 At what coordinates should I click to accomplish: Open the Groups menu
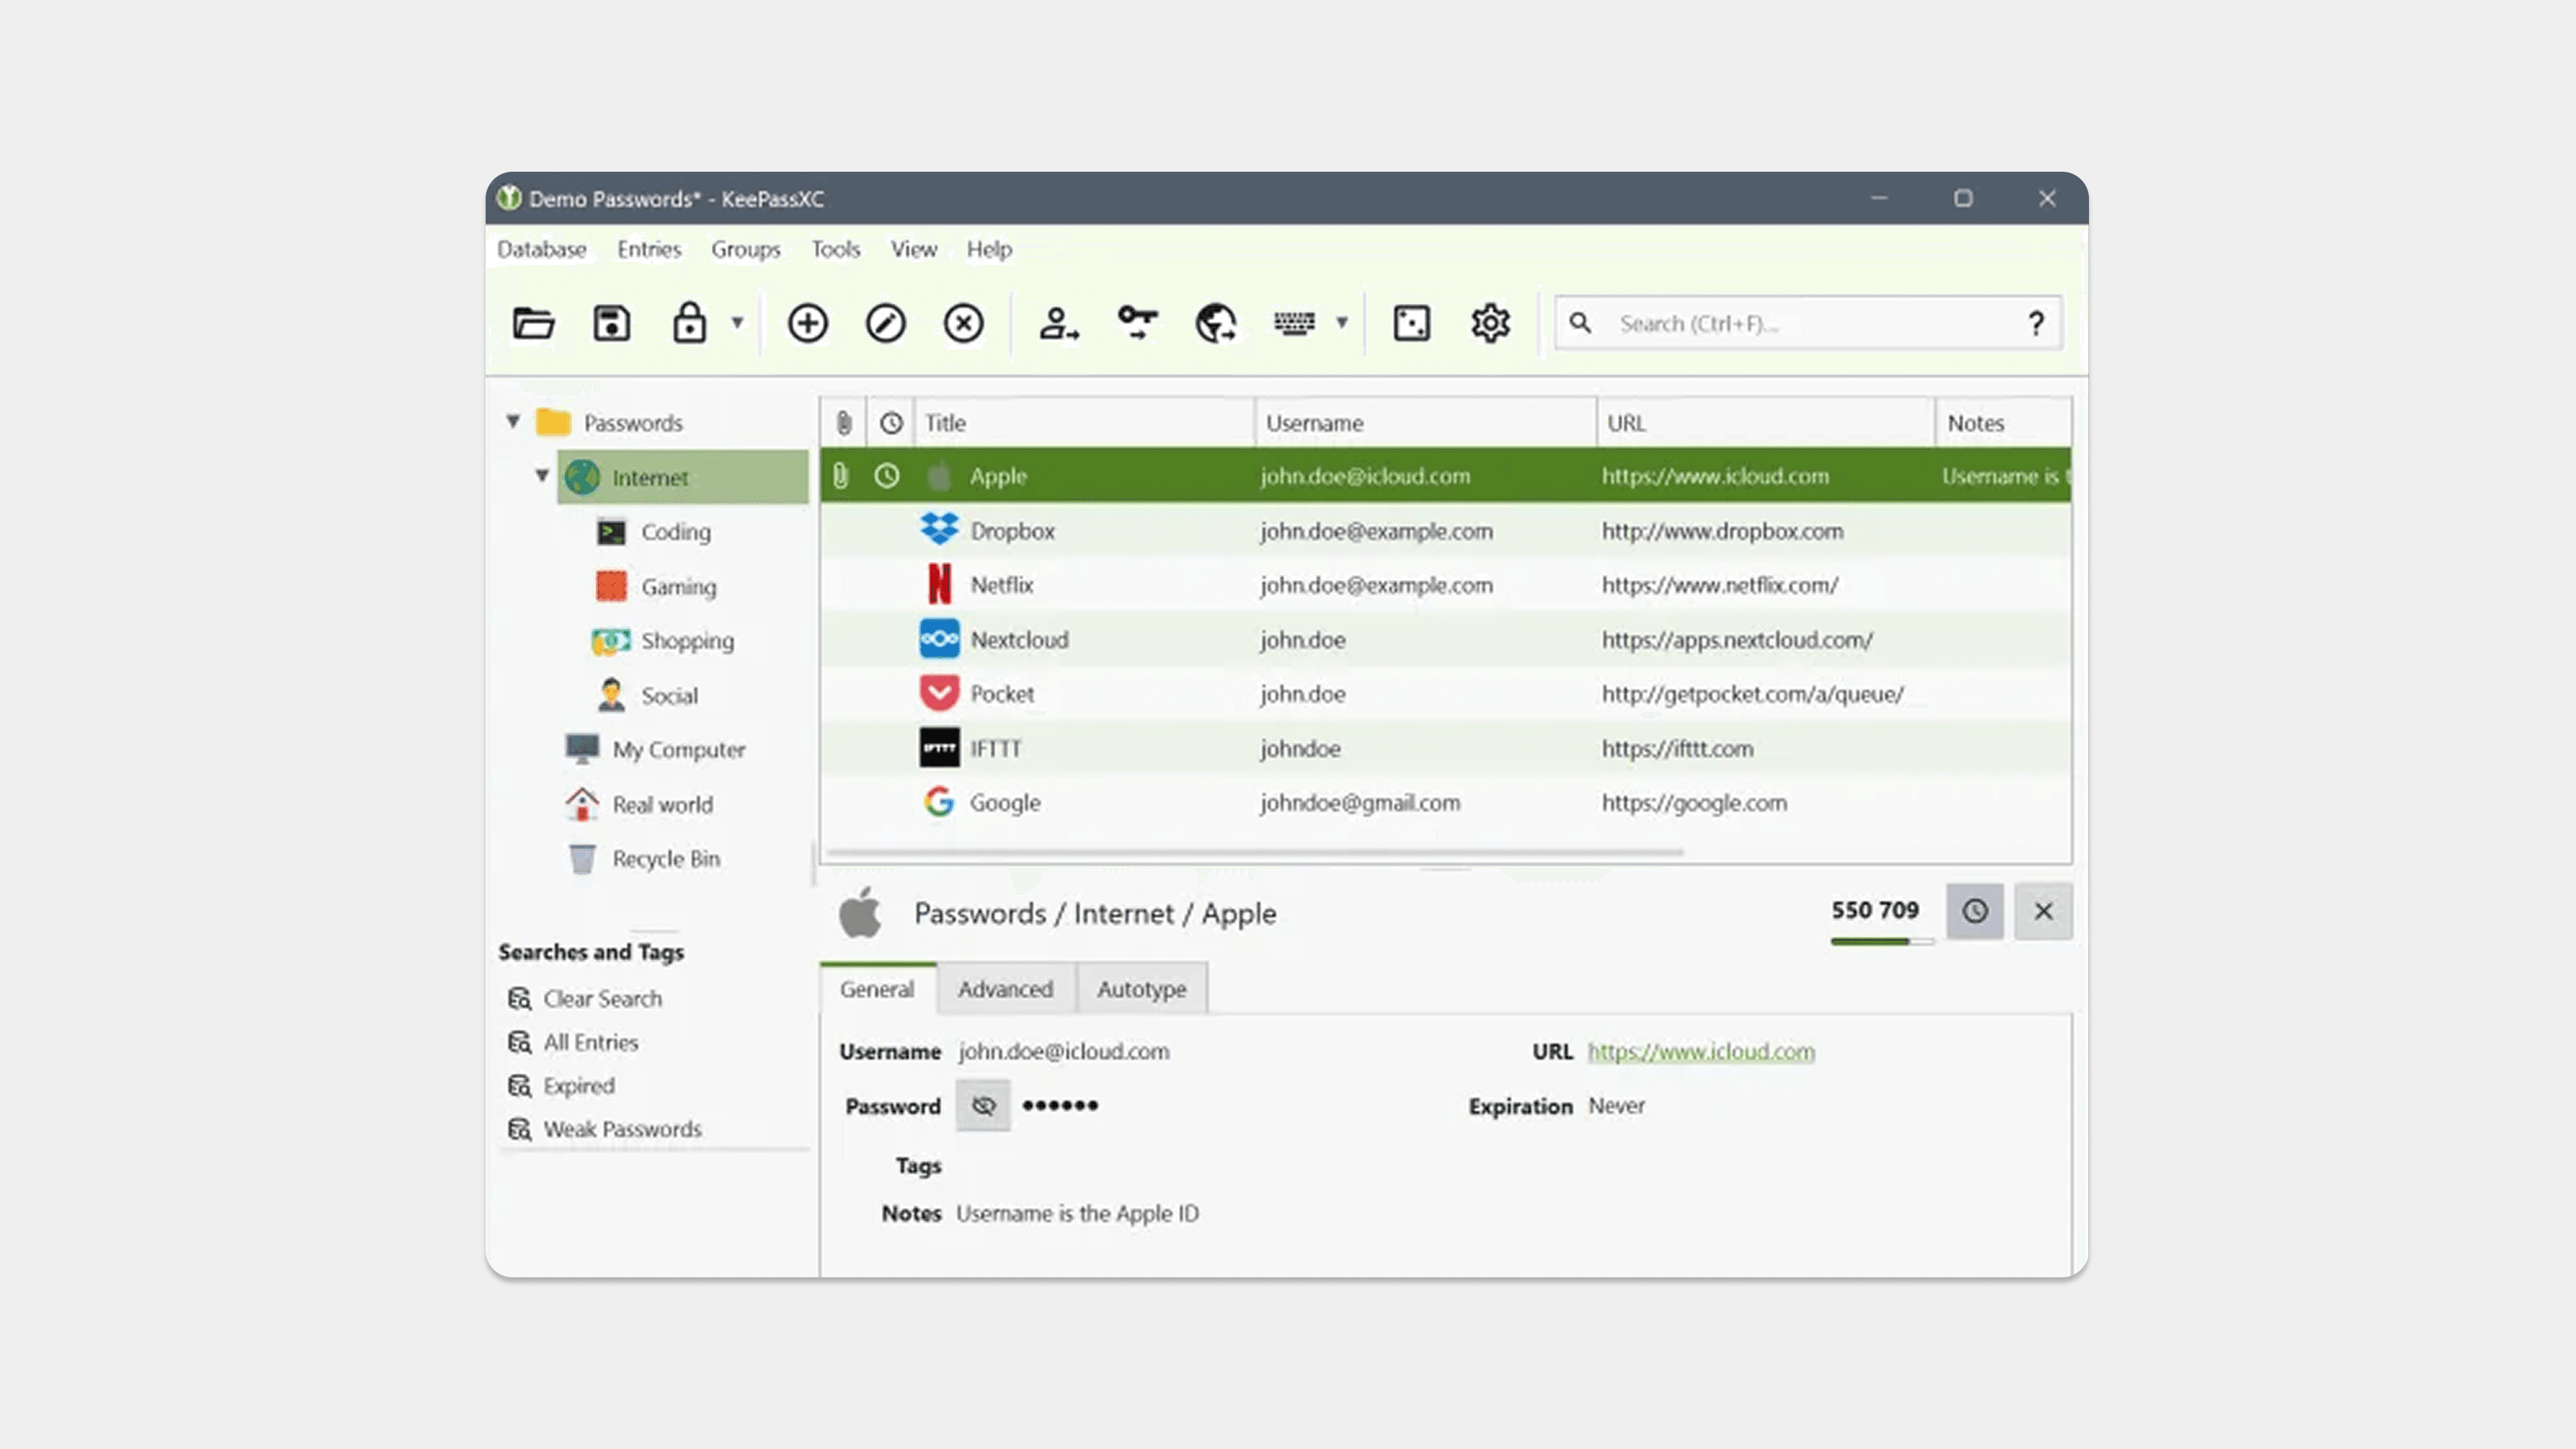(x=745, y=249)
